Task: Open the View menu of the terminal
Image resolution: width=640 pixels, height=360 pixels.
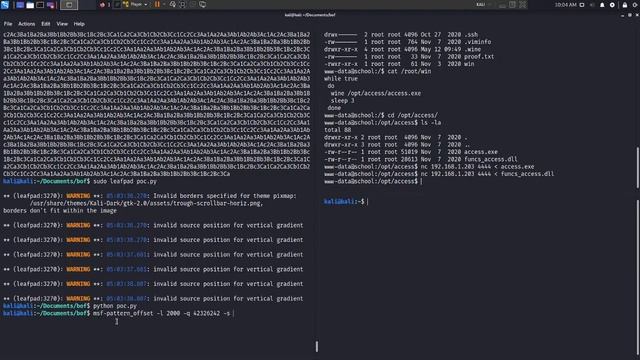Action: [62, 24]
